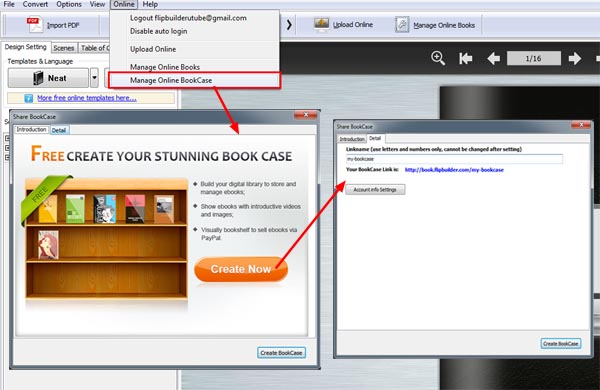
Task: Click the Neat template book icon
Action: (x=38, y=78)
